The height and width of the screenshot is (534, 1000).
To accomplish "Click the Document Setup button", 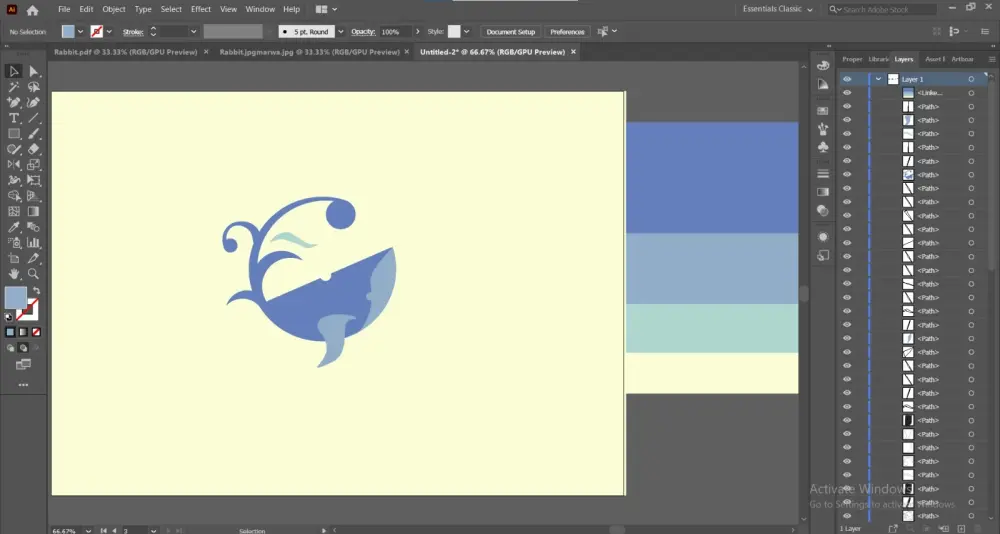I will [511, 32].
